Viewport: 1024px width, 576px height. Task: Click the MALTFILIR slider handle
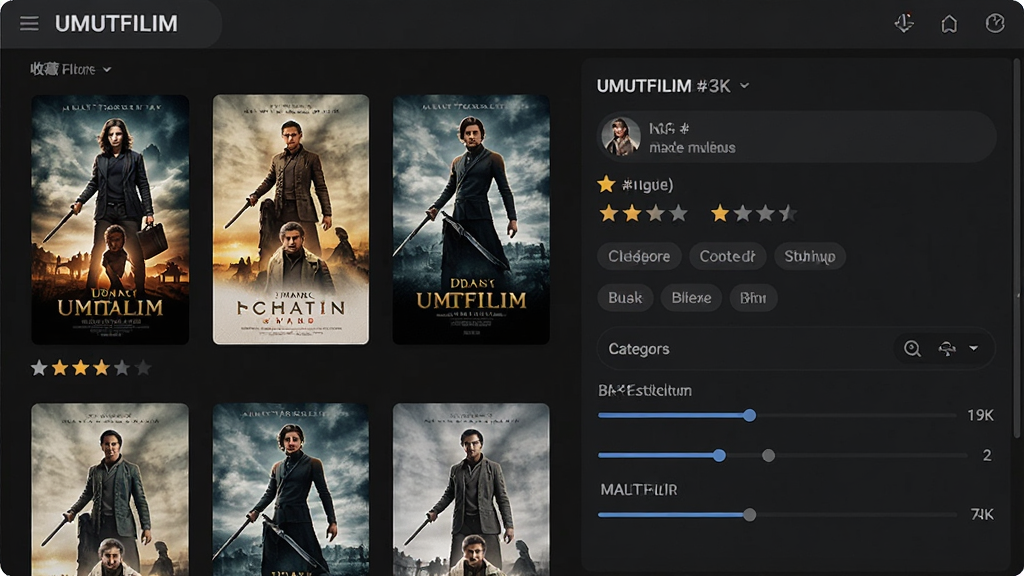(x=750, y=515)
